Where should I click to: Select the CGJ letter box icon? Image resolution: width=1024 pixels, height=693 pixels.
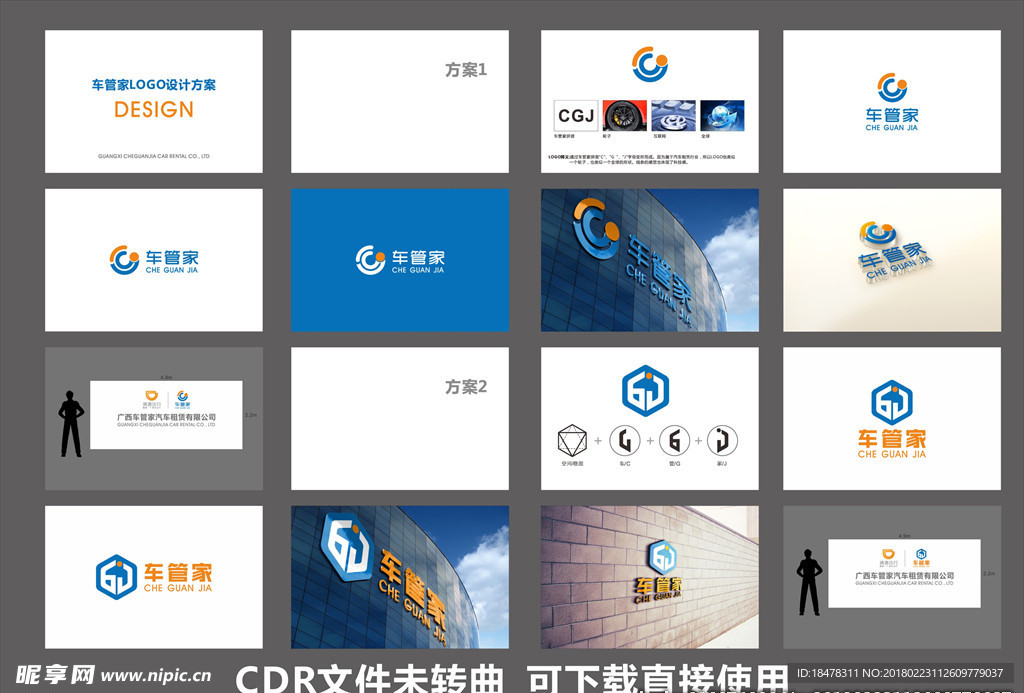575,115
